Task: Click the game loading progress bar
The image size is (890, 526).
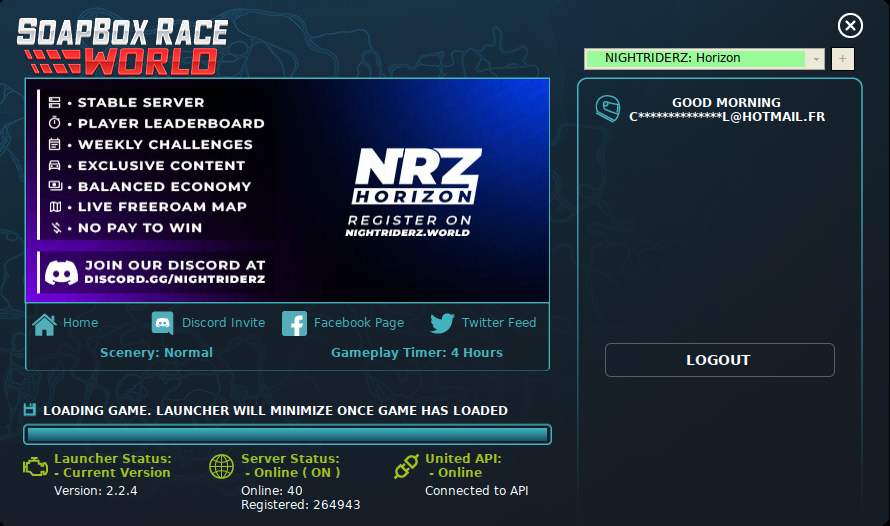Action: [x=287, y=434]
